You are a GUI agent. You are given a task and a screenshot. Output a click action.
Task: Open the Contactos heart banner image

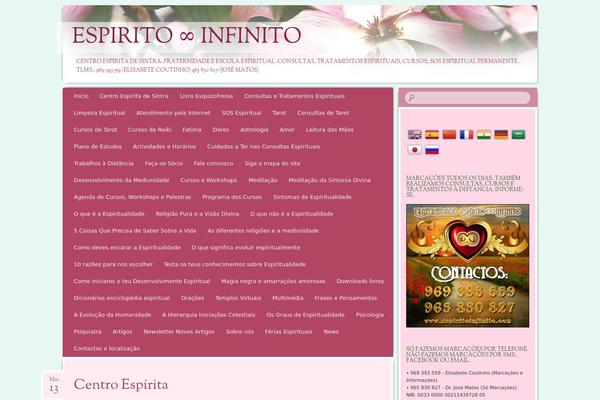pos(468,266)
